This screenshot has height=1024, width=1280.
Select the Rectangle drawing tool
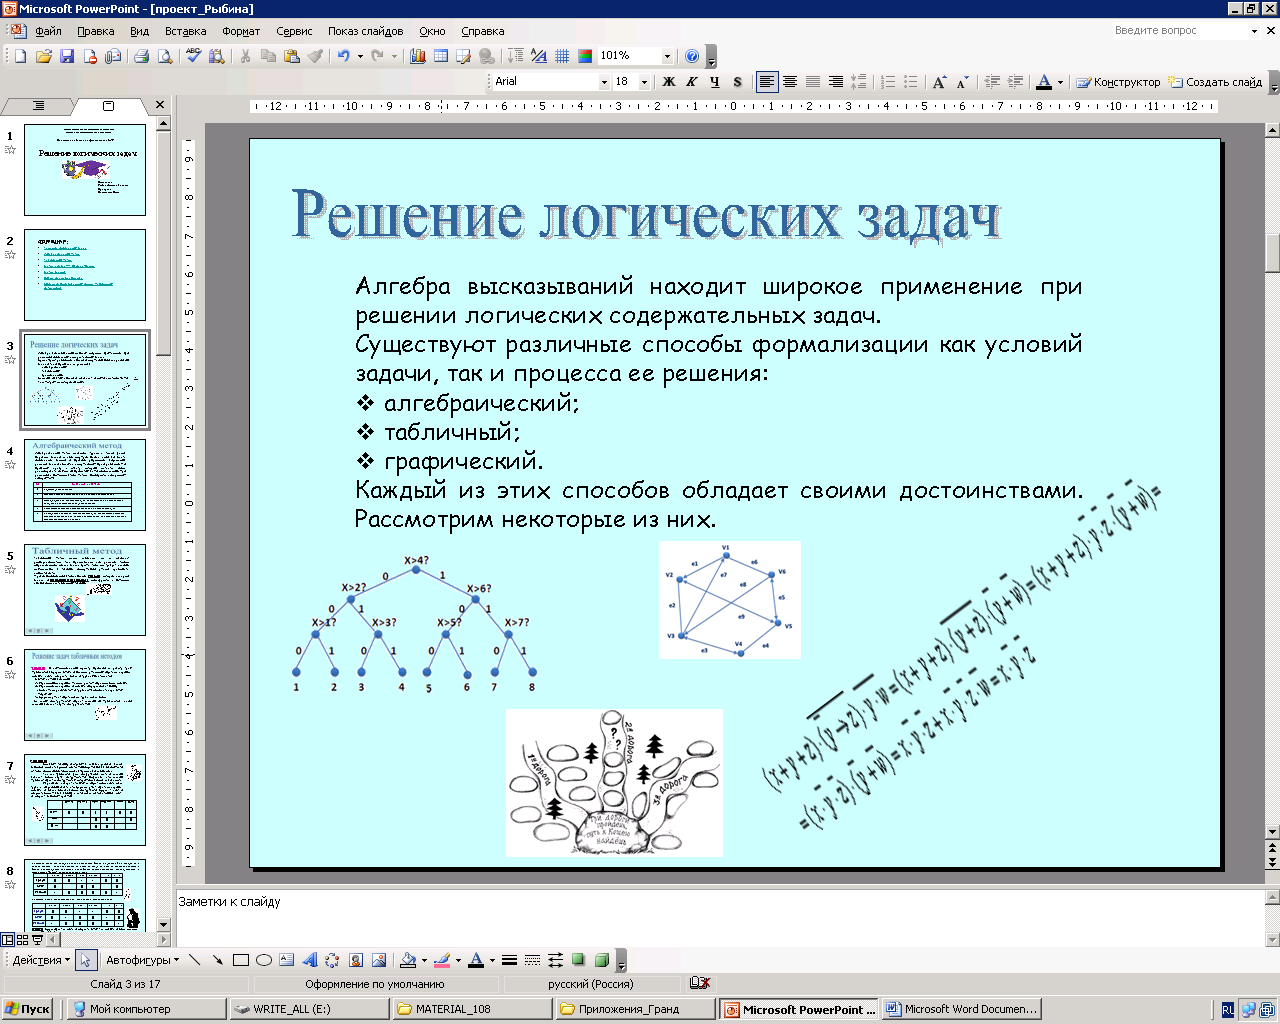click(x=241, y=960)
